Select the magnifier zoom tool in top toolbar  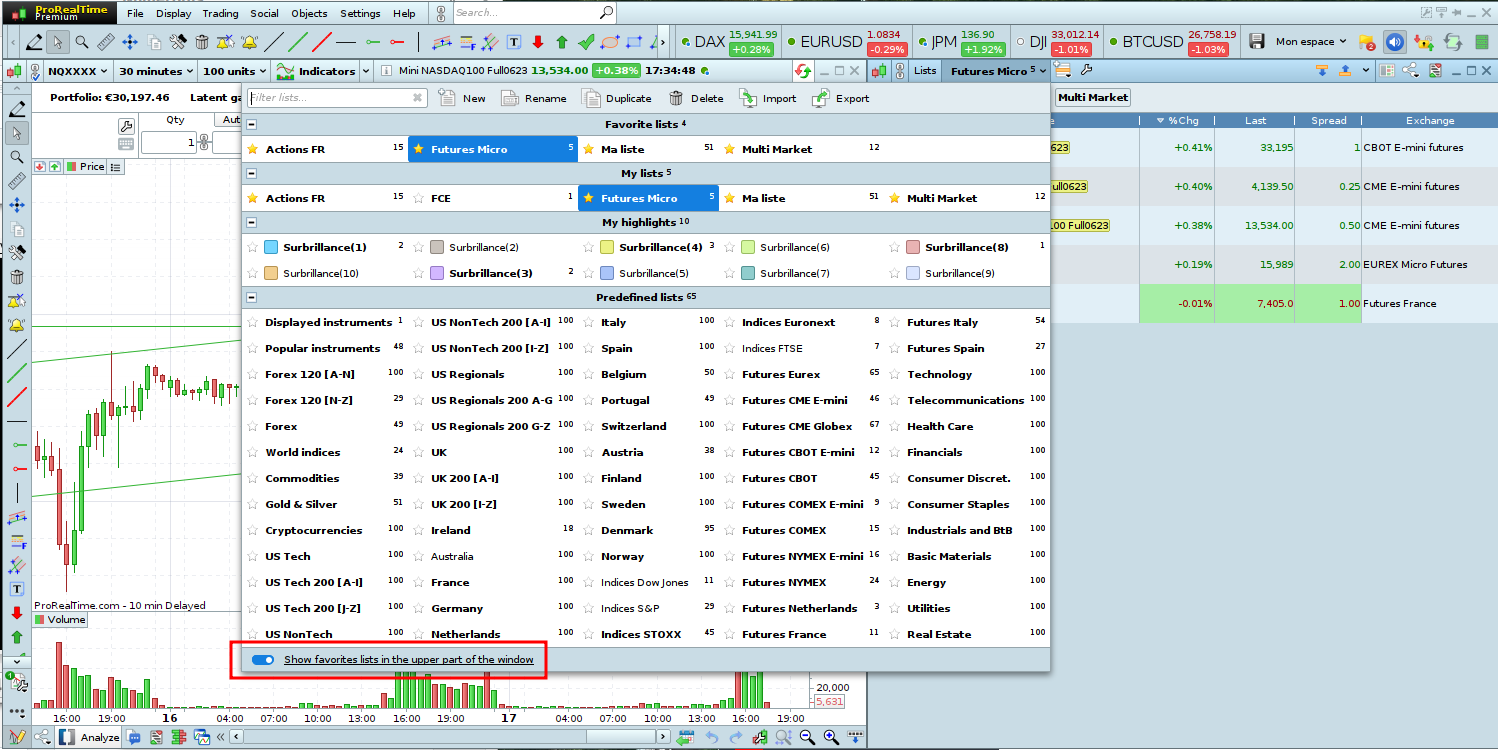82,42
